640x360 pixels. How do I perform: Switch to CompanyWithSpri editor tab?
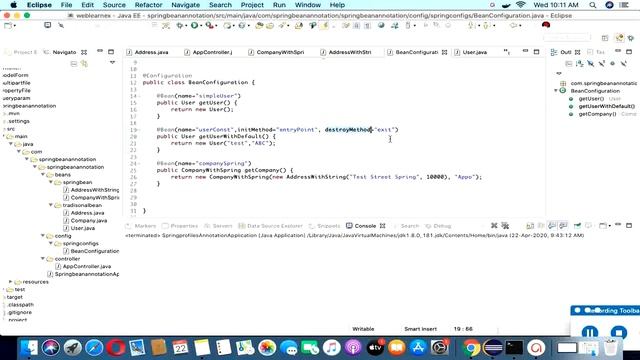pos(280,52)
